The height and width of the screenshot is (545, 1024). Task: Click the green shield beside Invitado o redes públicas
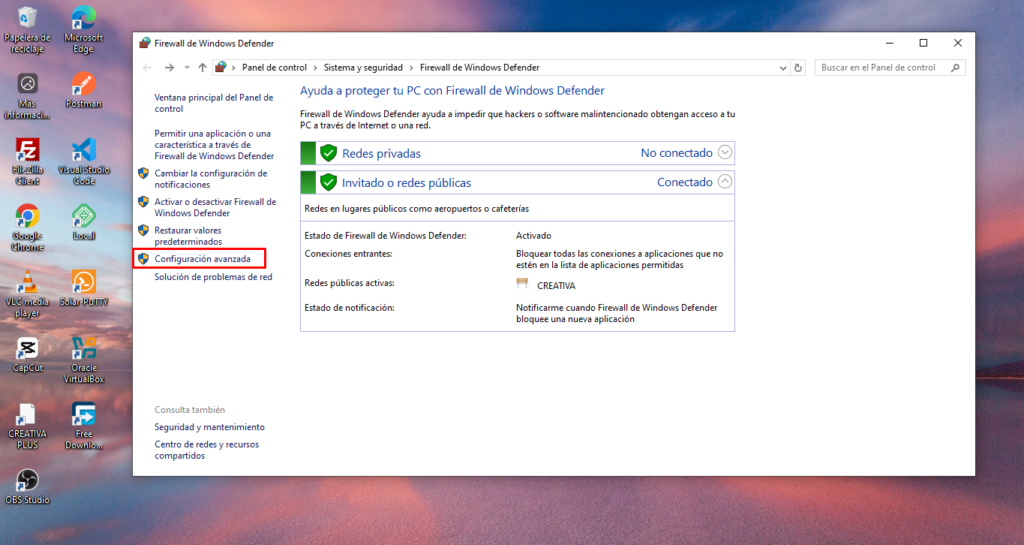[328, 182]
